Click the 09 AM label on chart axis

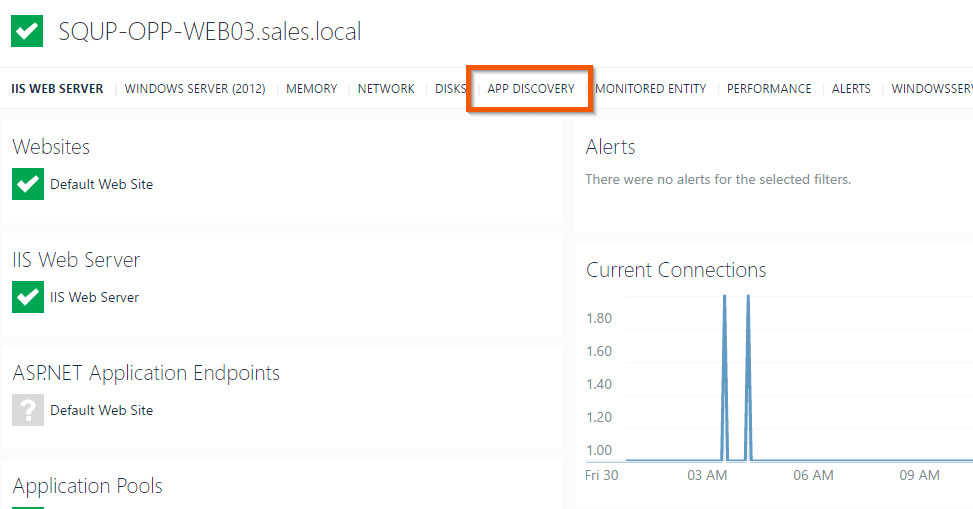919,475
